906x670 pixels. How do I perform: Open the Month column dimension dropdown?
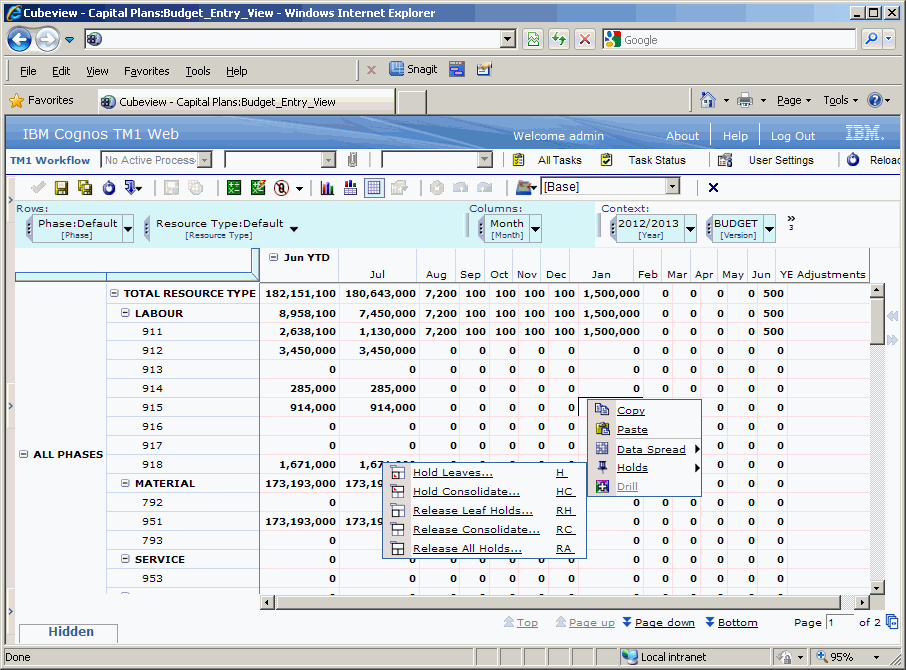click(x=536, y=229)
